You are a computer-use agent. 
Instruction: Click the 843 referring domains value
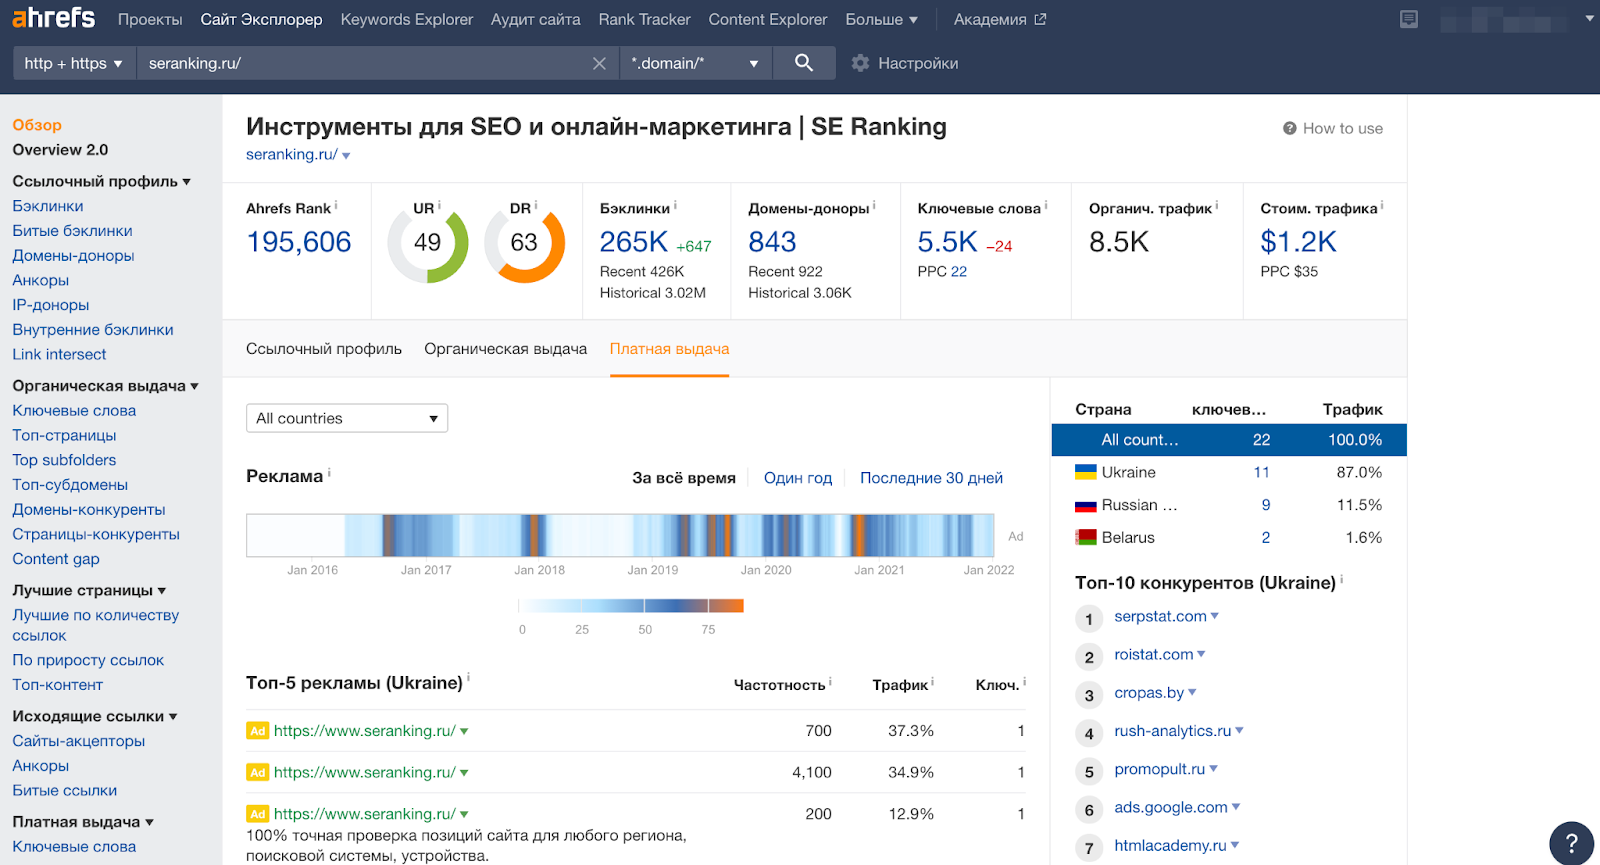coord(772,242)
